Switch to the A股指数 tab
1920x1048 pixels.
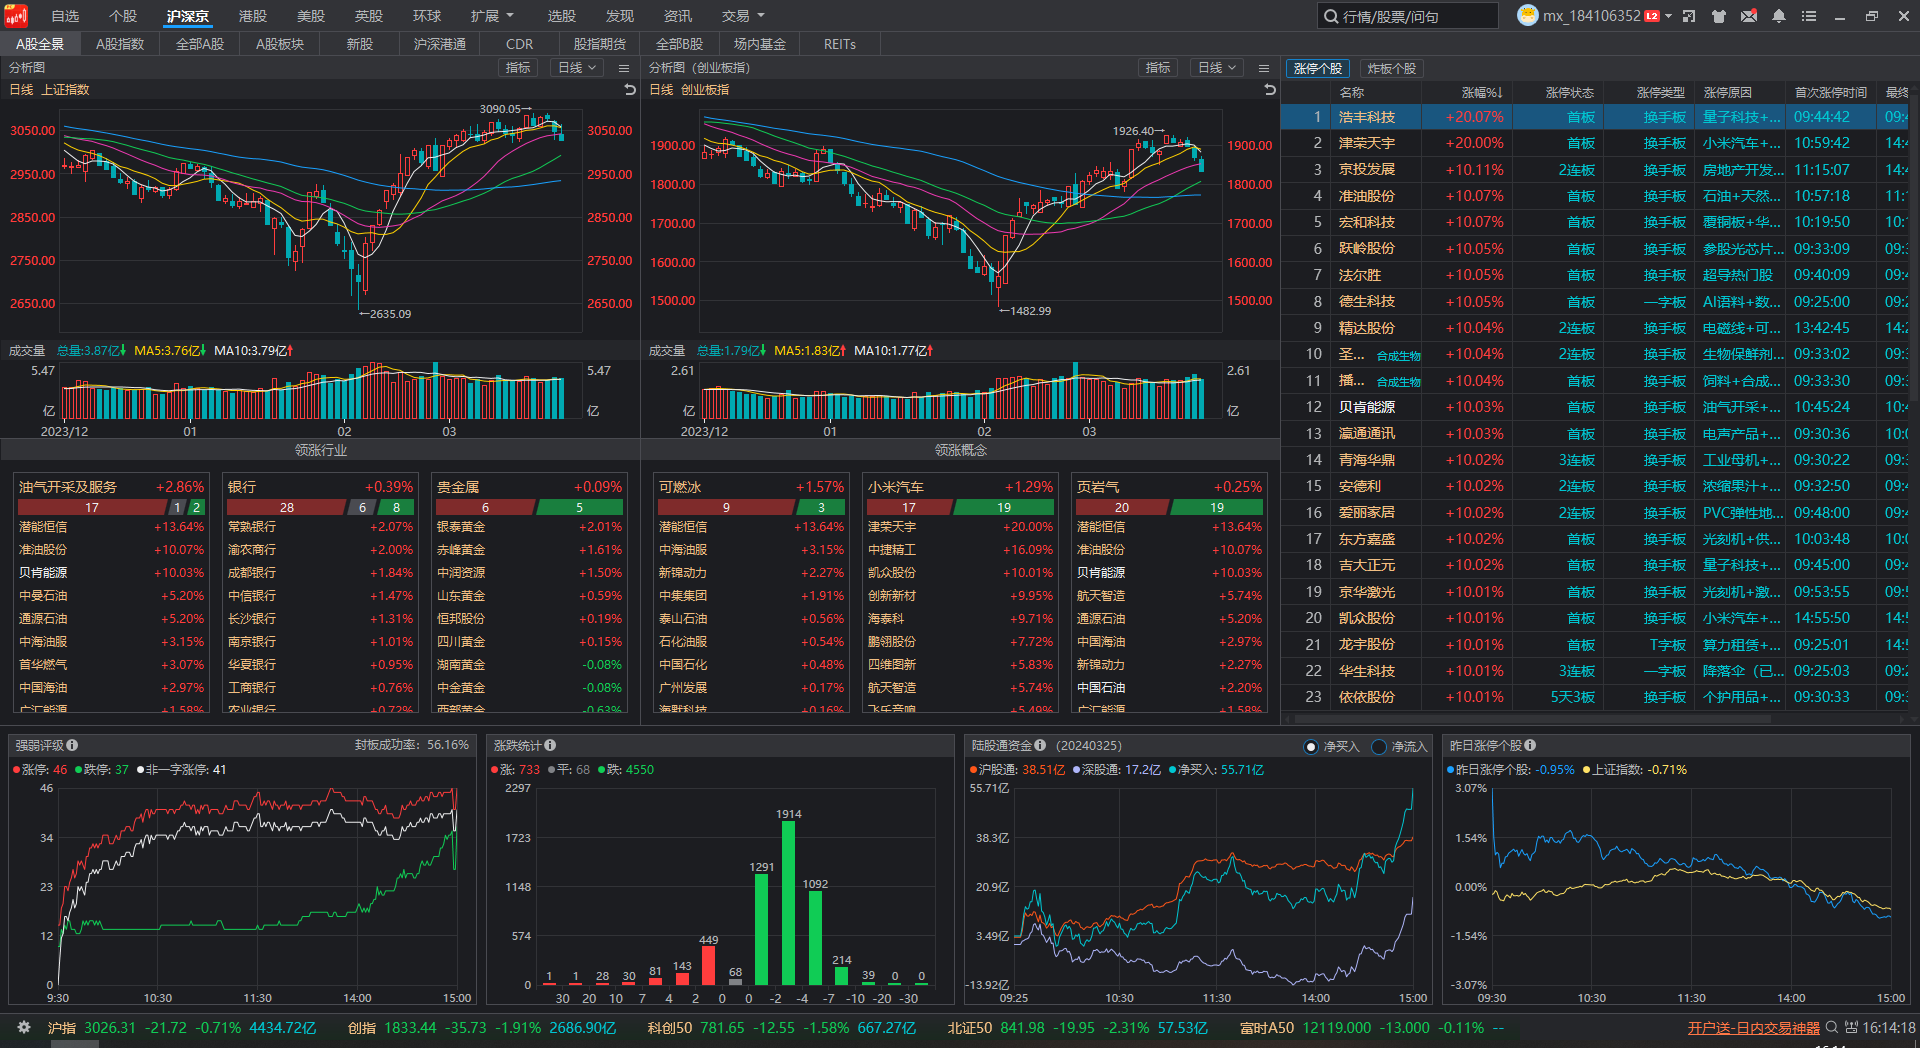[x=120, y=44]
